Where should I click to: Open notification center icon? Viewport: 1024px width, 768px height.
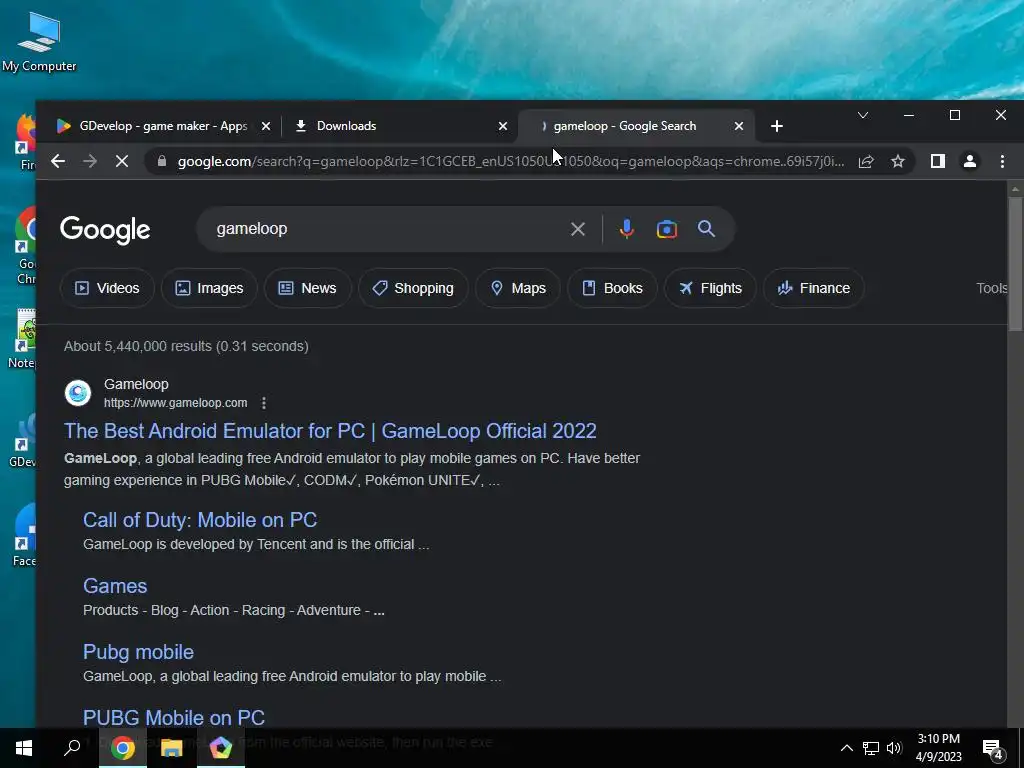coord(993,748)
